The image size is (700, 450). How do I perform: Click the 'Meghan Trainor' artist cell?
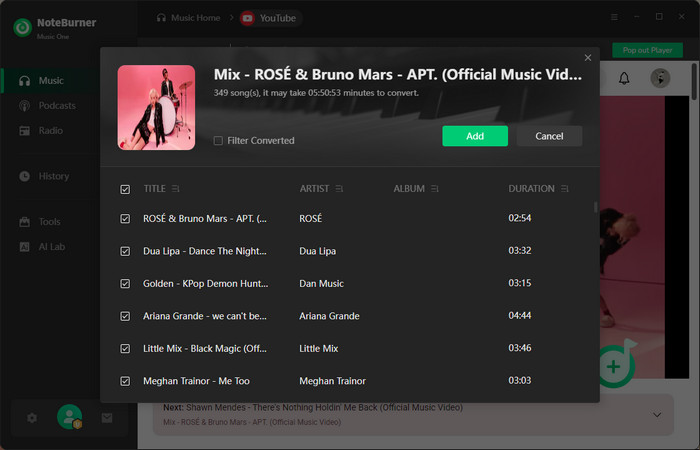pyautogui.click(x=333, y=381)
